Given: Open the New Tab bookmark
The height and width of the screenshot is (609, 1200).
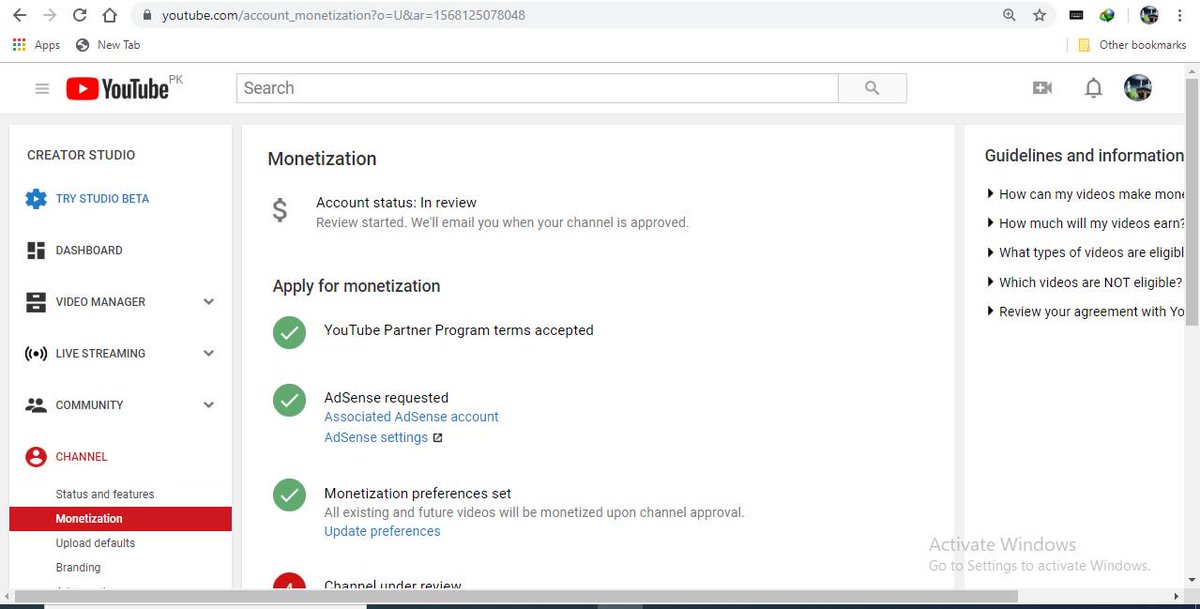Looking at the screenshot, I should tap(108, 45).
